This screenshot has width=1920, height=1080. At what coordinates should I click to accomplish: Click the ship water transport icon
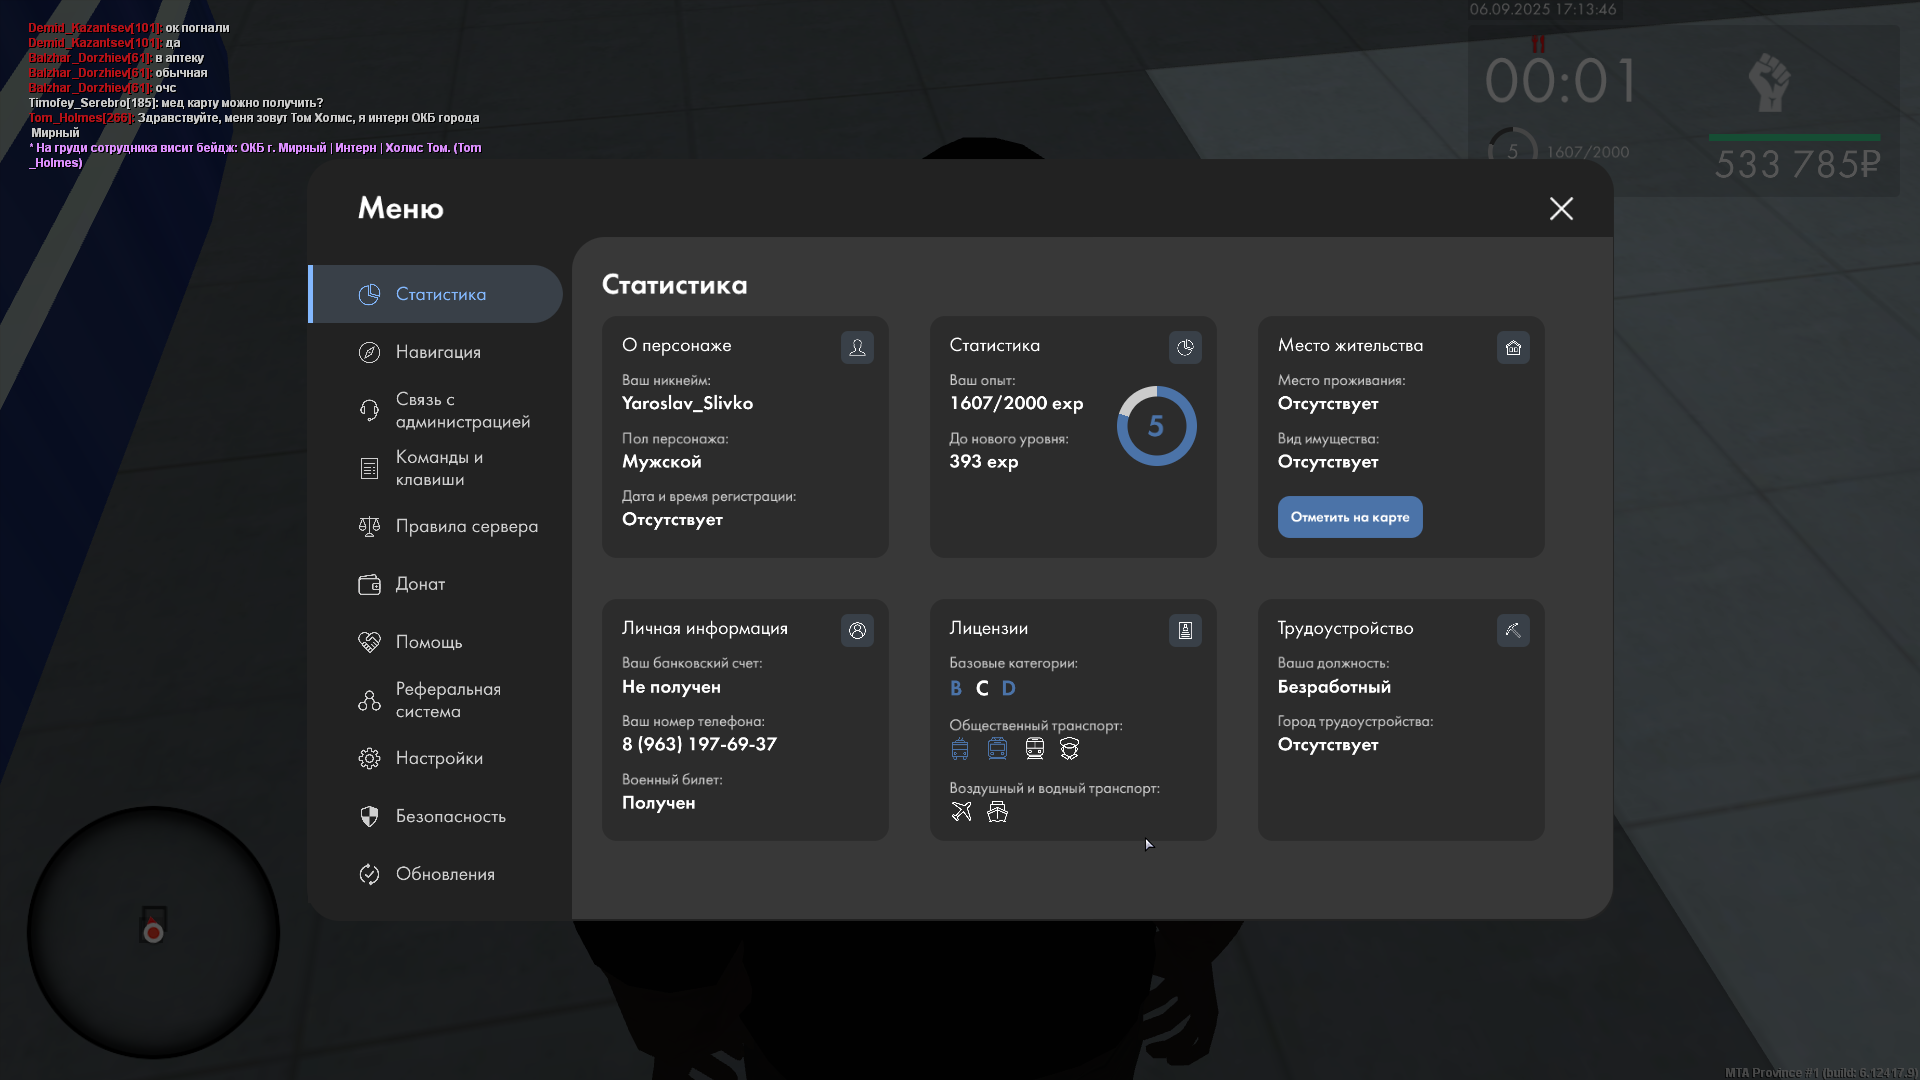[997, 811]
